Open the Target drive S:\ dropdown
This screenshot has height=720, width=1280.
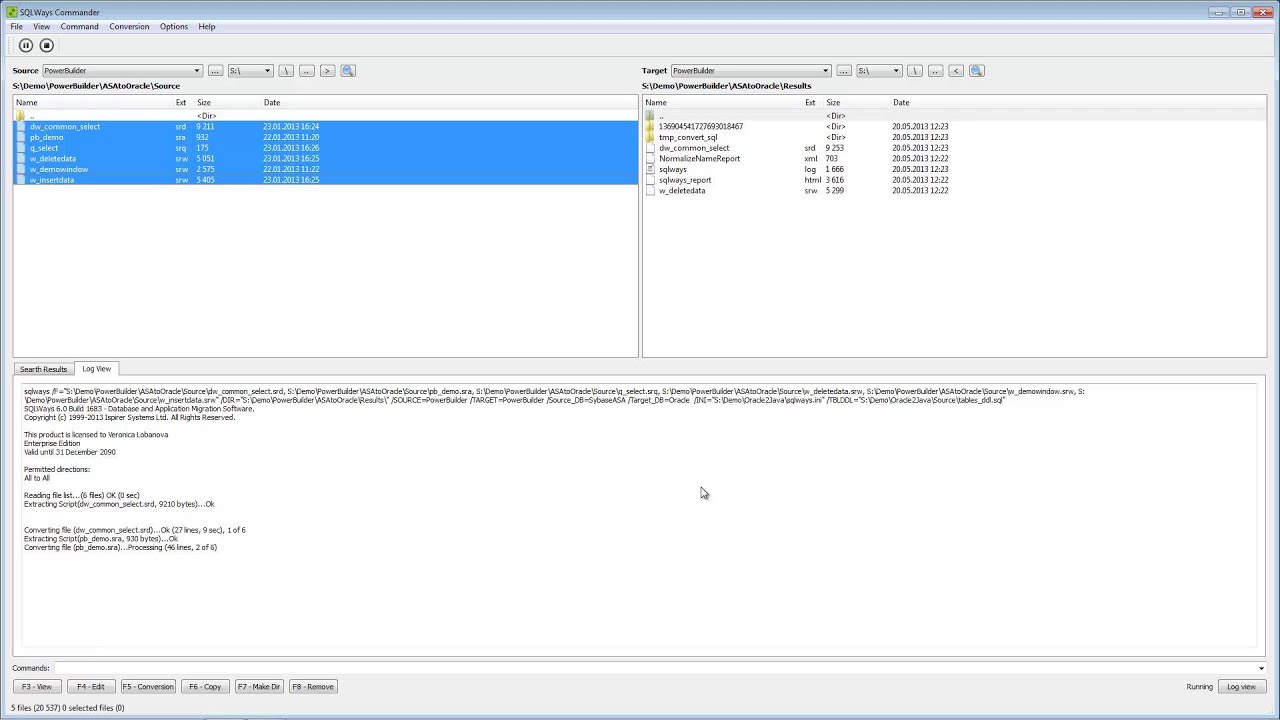click(x=879, y=71)
